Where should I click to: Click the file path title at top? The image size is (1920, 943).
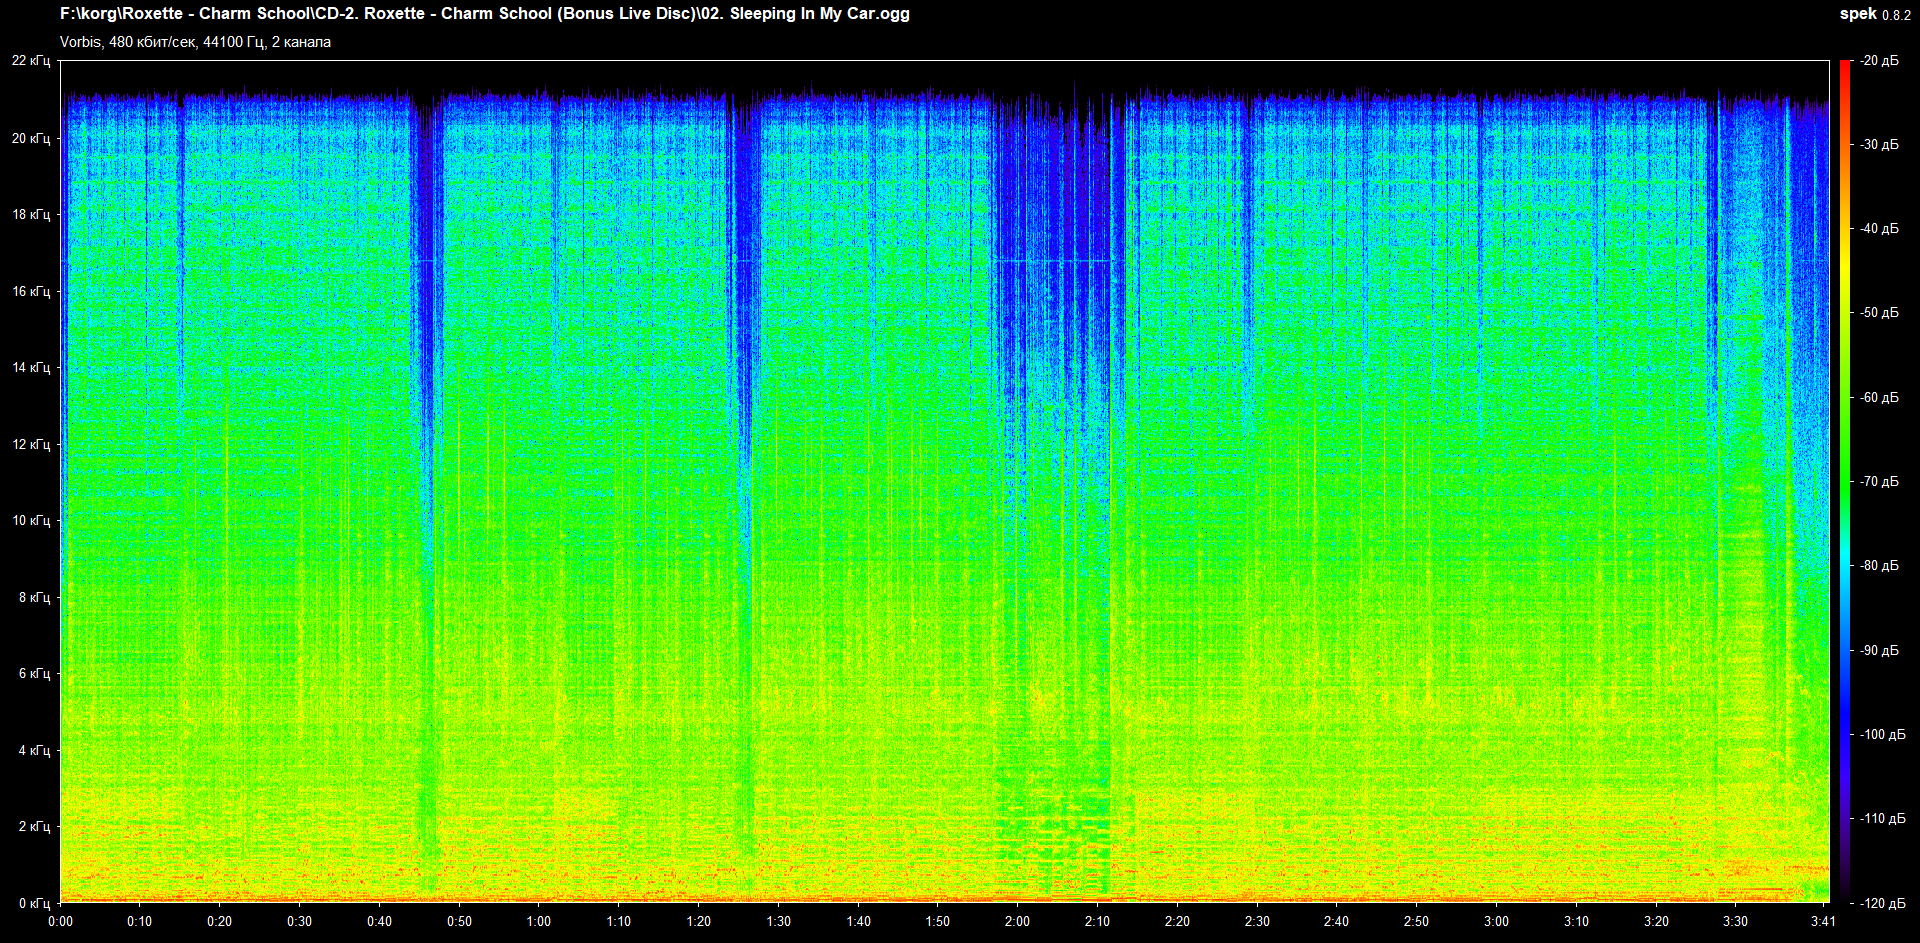point(485,14)
